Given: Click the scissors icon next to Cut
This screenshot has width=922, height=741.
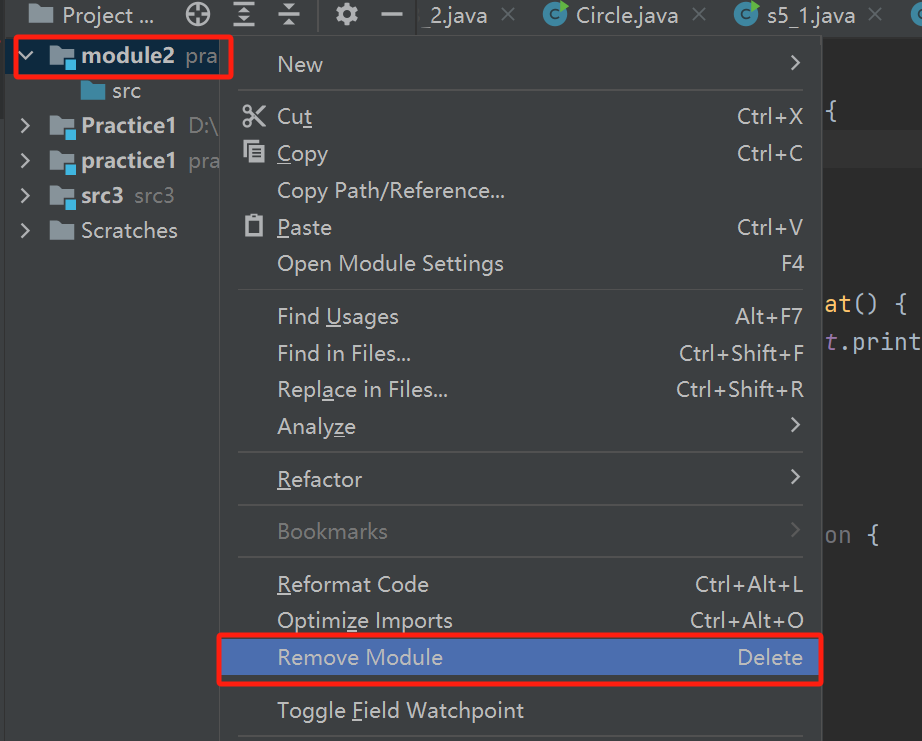Looking at the screenshot, I should [x=255, y=116].
